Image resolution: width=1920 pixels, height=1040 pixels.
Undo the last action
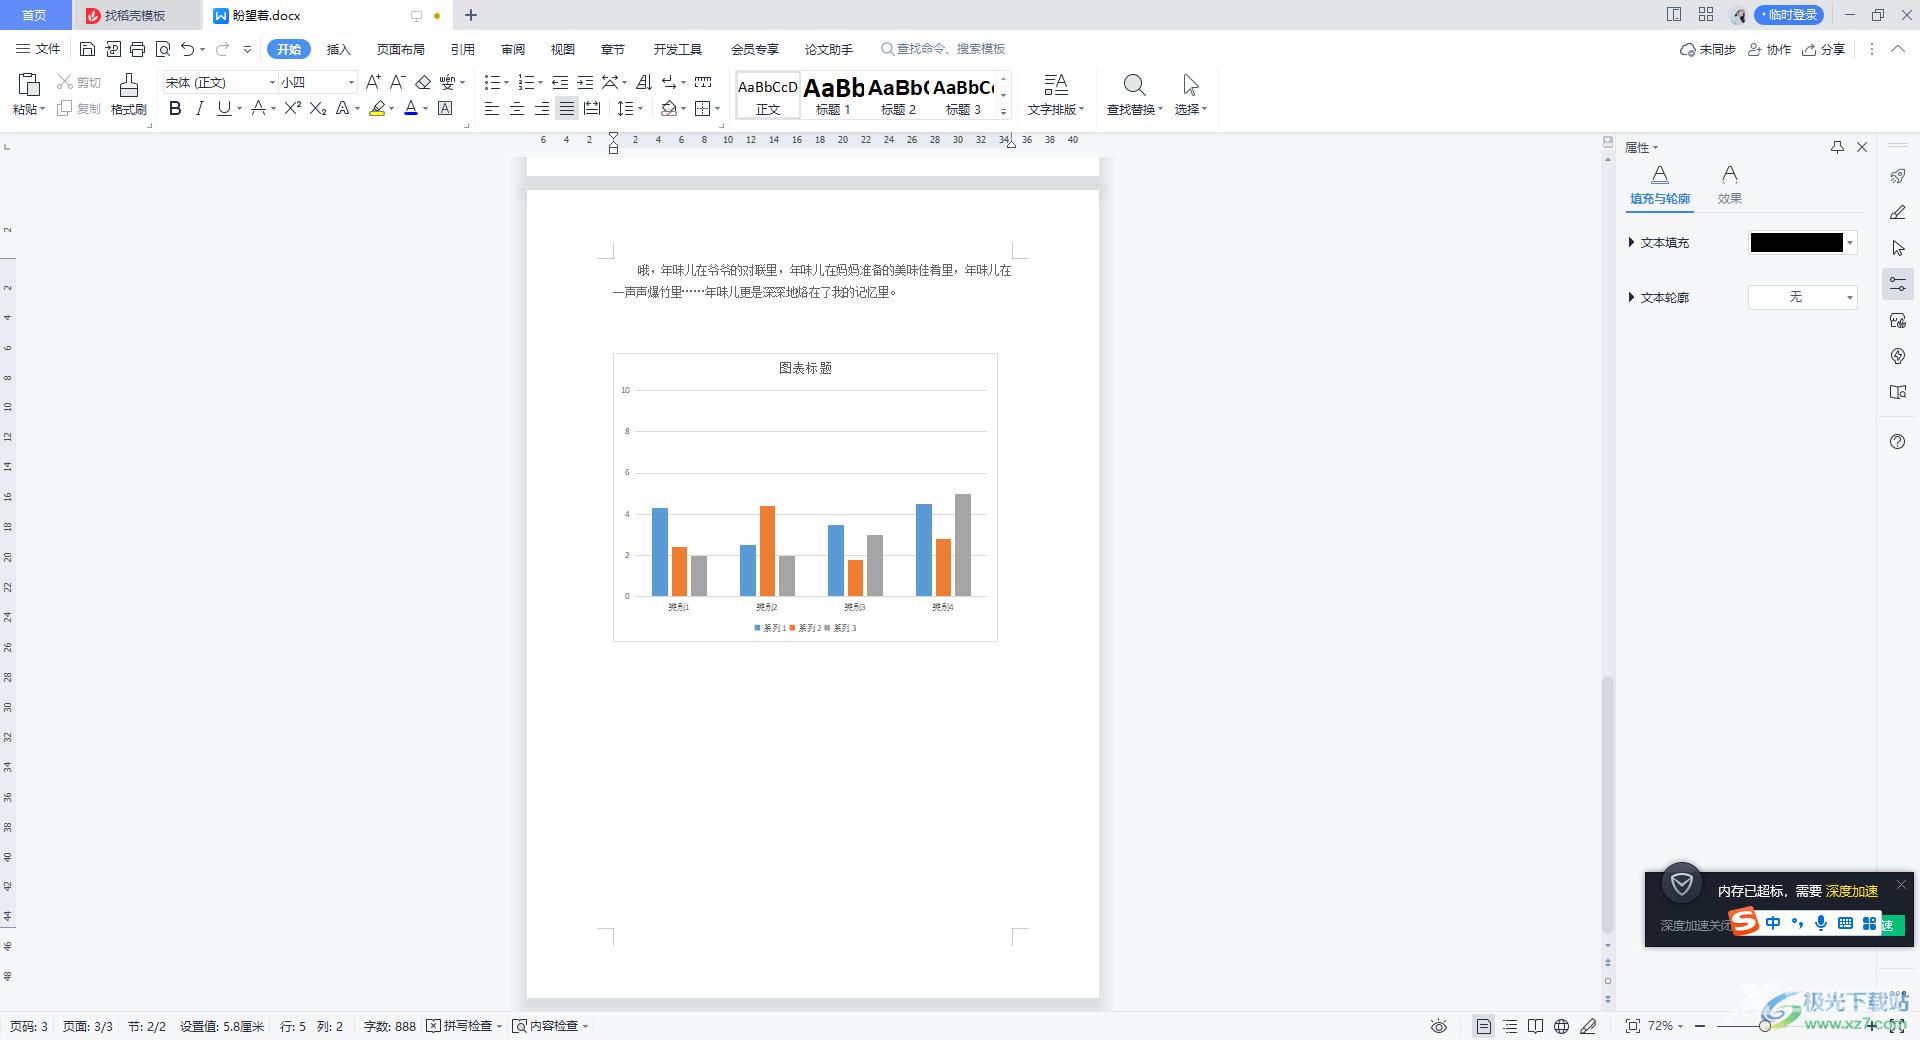187,49
